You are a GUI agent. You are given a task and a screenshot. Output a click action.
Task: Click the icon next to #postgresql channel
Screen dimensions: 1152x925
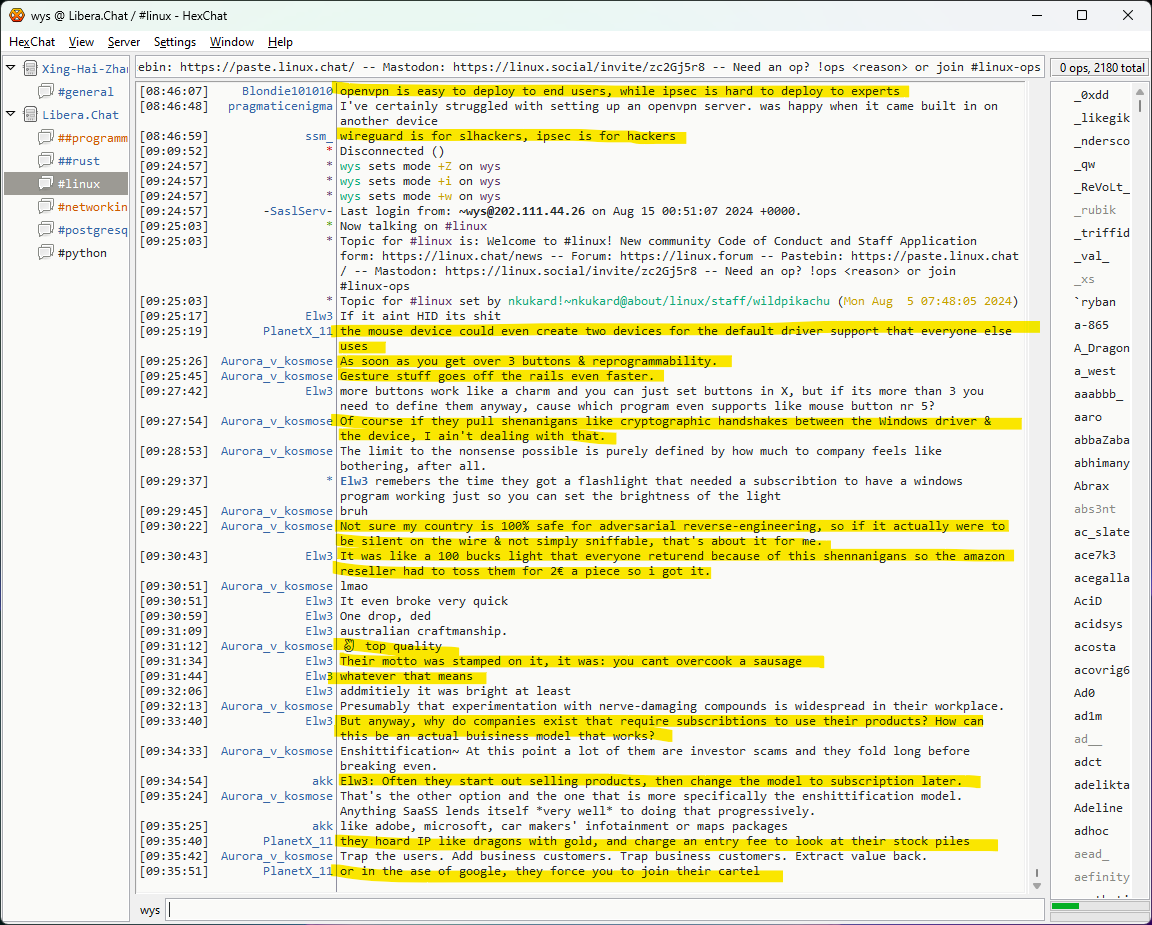click(46, 230)
